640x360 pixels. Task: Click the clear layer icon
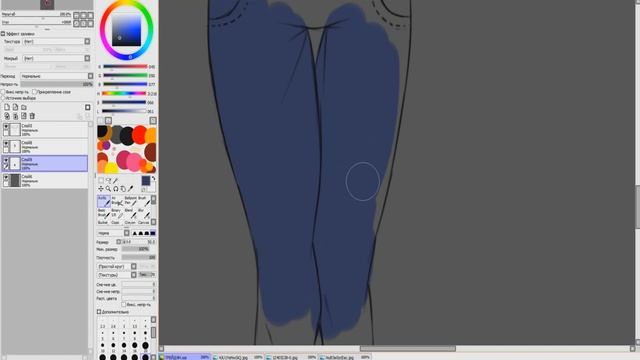tap(24, 116)
